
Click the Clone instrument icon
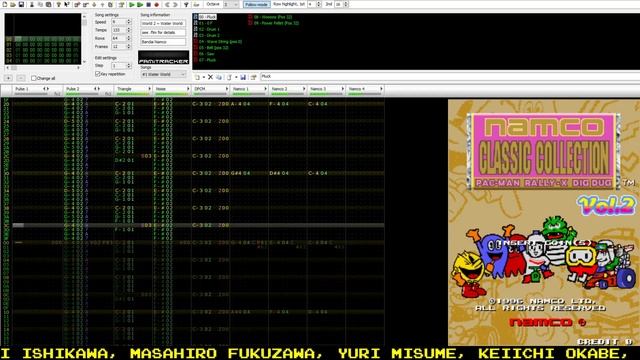[219, 77]
